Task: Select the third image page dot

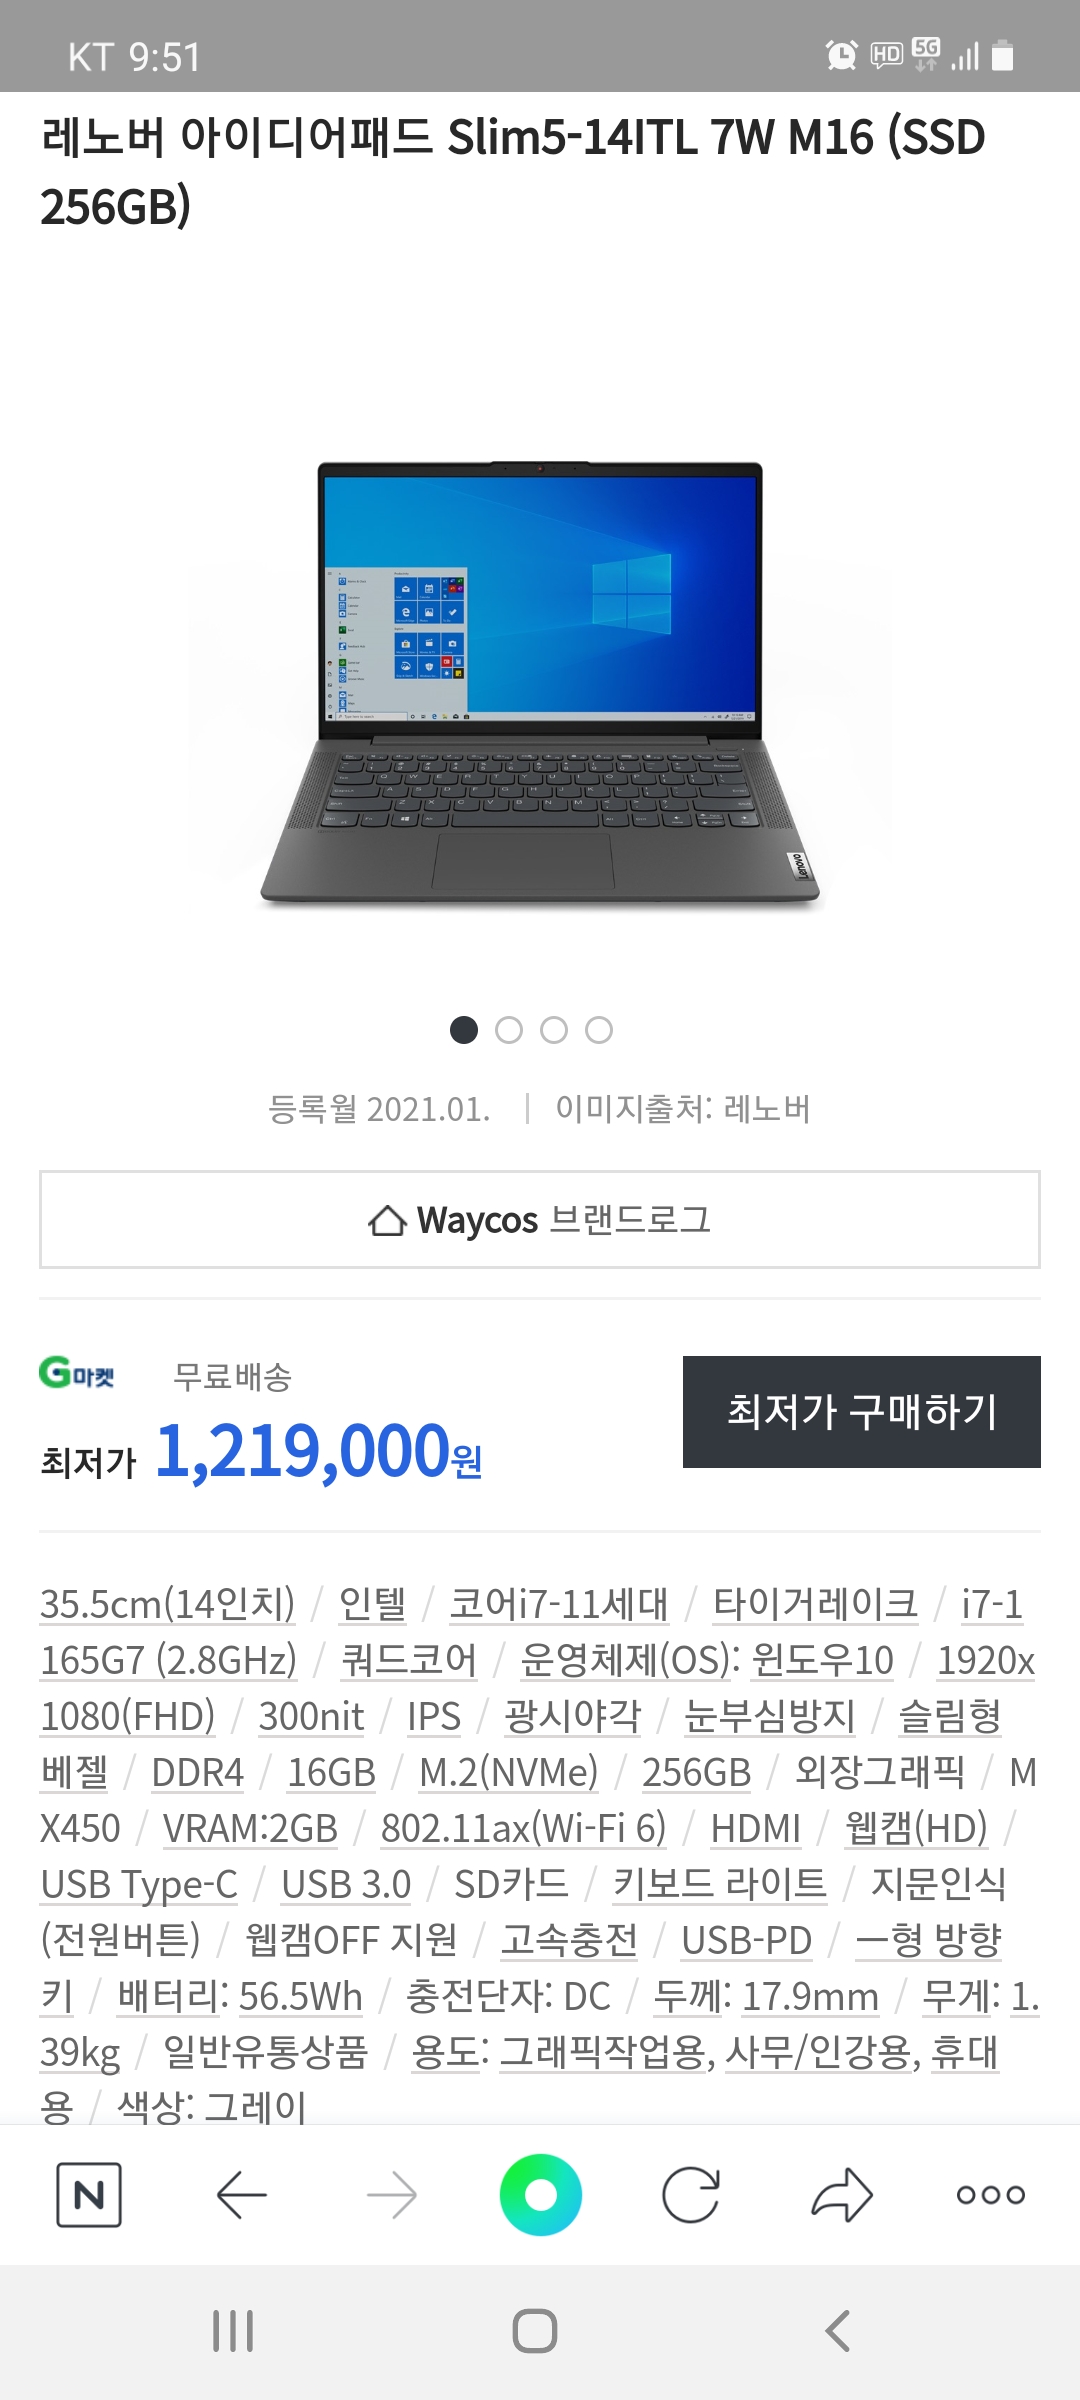Action: tap(554, 1030)
